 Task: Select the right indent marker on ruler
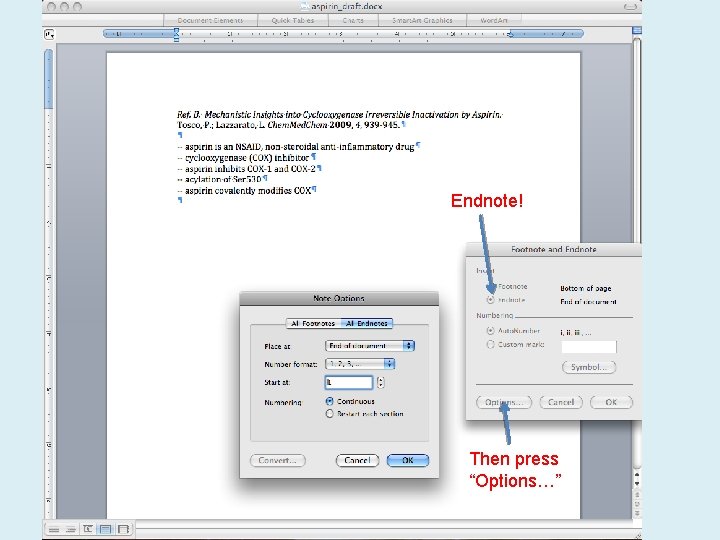point(510,35)
